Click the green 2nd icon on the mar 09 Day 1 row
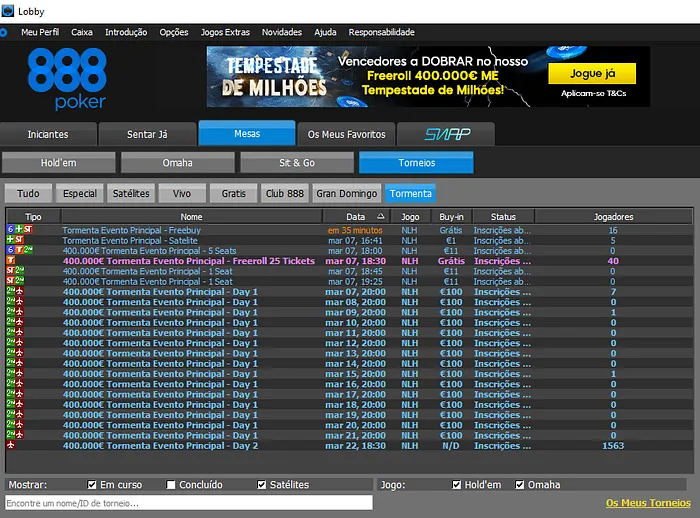 [x=11, y=311]
